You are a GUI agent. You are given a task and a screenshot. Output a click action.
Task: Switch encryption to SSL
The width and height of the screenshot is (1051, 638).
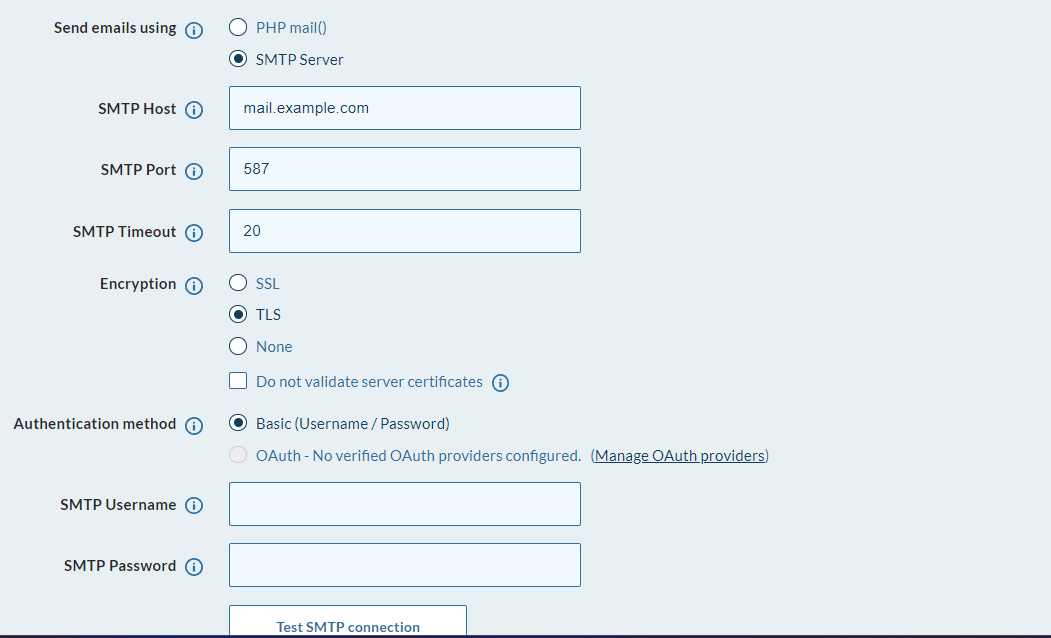(238, 283)
